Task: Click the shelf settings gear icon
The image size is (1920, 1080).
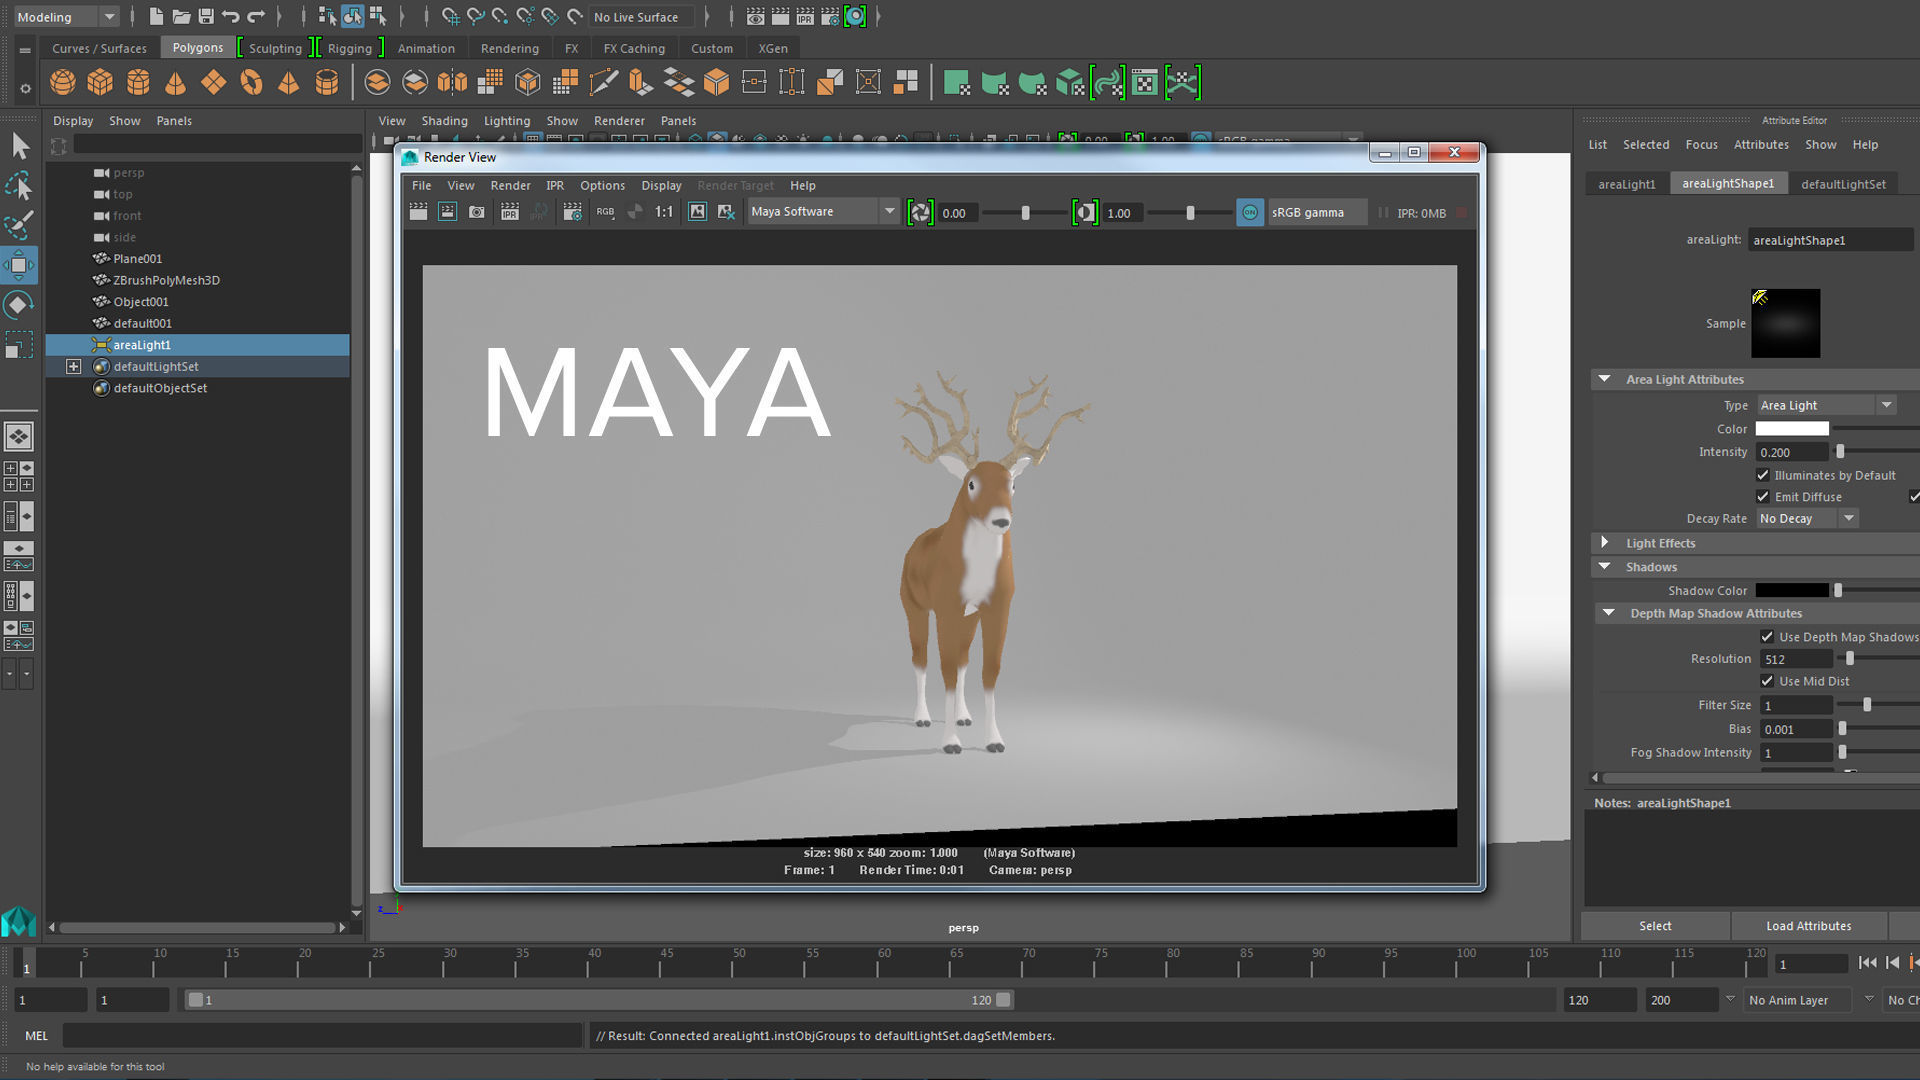Action: click(x=25, y=89)
